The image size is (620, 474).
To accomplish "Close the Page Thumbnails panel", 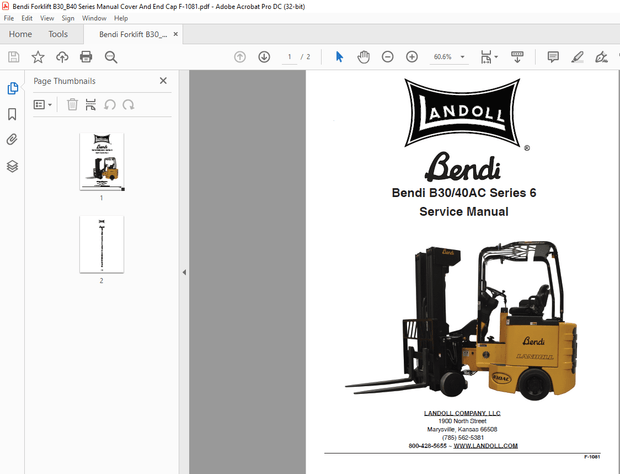I will pyautogui.click(x=163, y=81).
